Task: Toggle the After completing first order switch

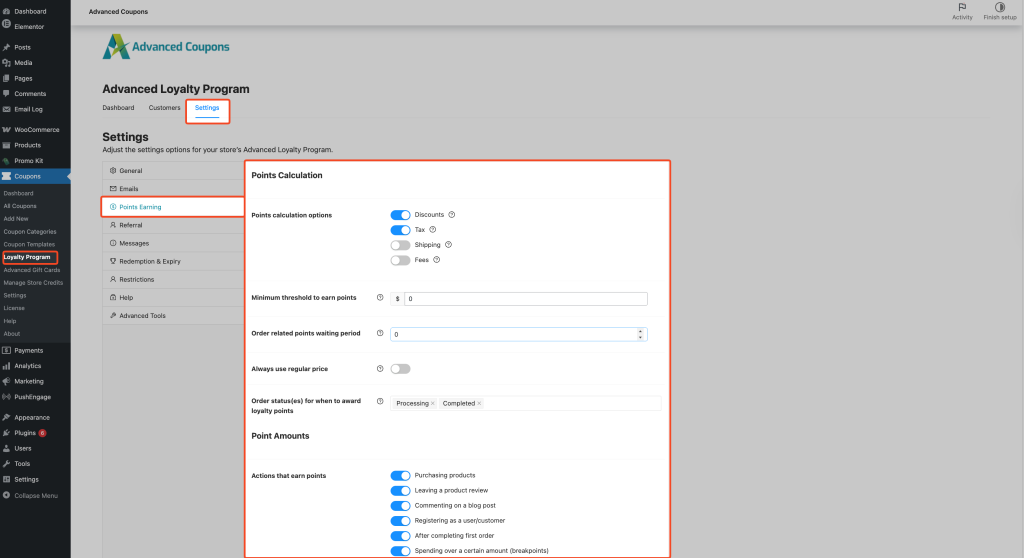Action: tap(400, 536)
